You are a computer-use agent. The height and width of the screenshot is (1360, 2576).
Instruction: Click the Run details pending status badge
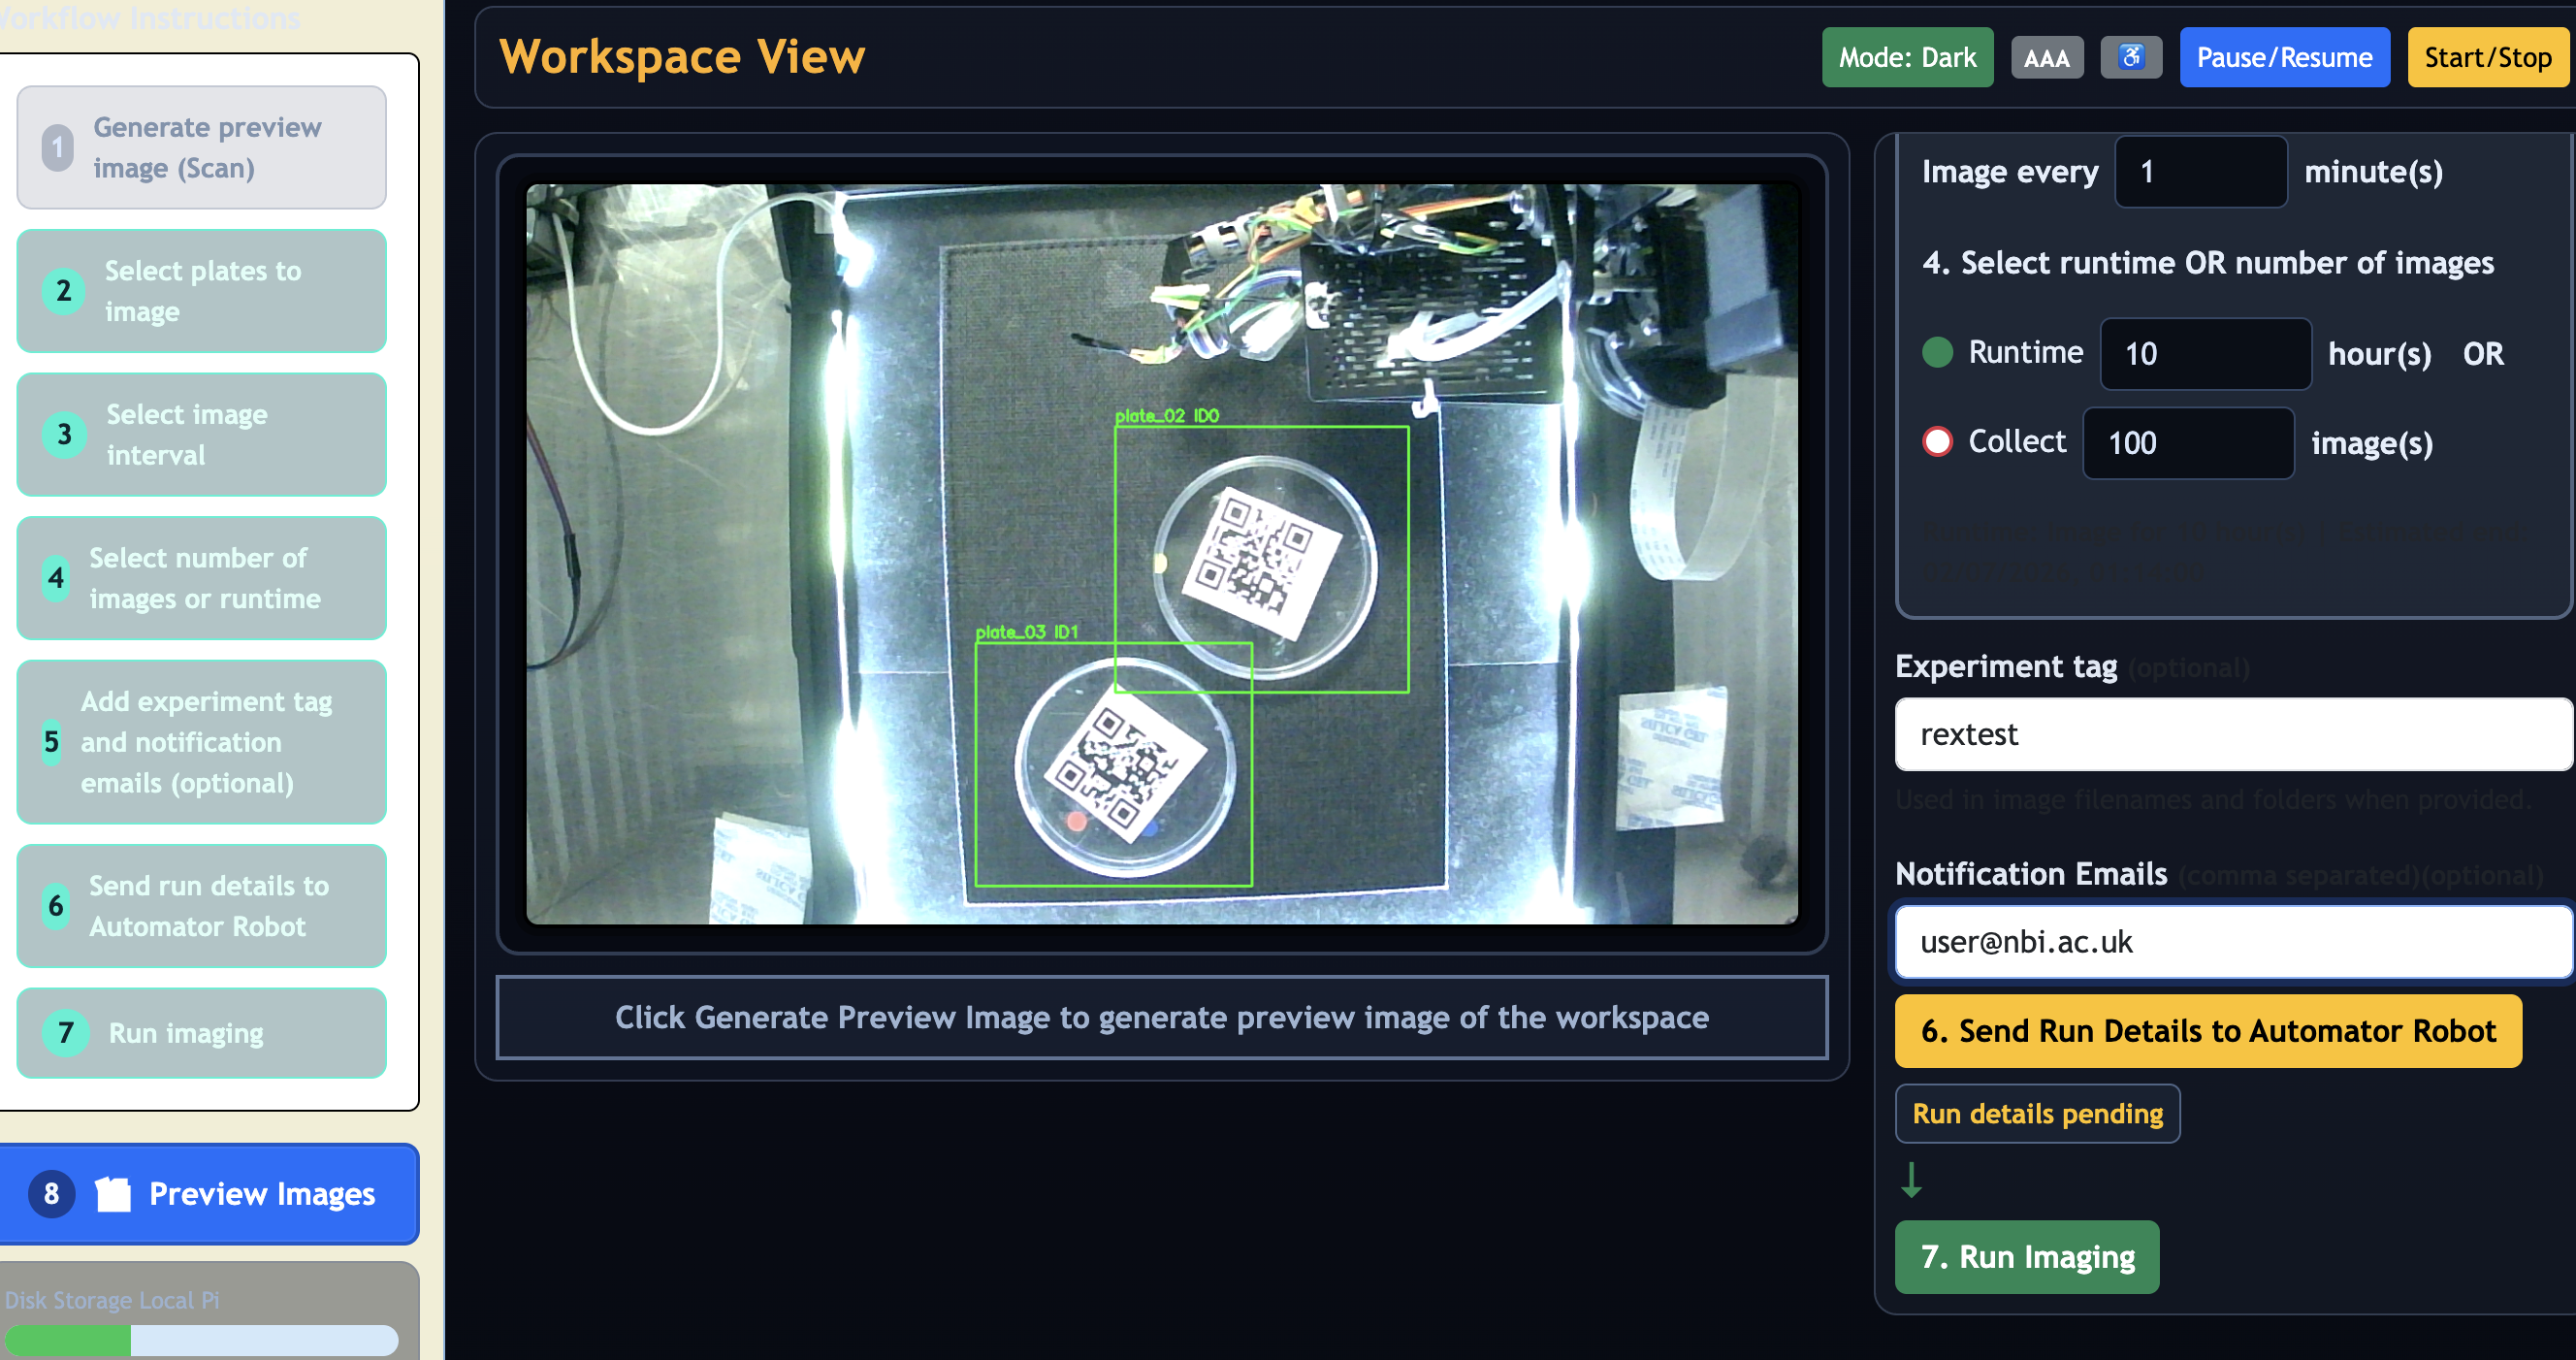(2037, 1114)
